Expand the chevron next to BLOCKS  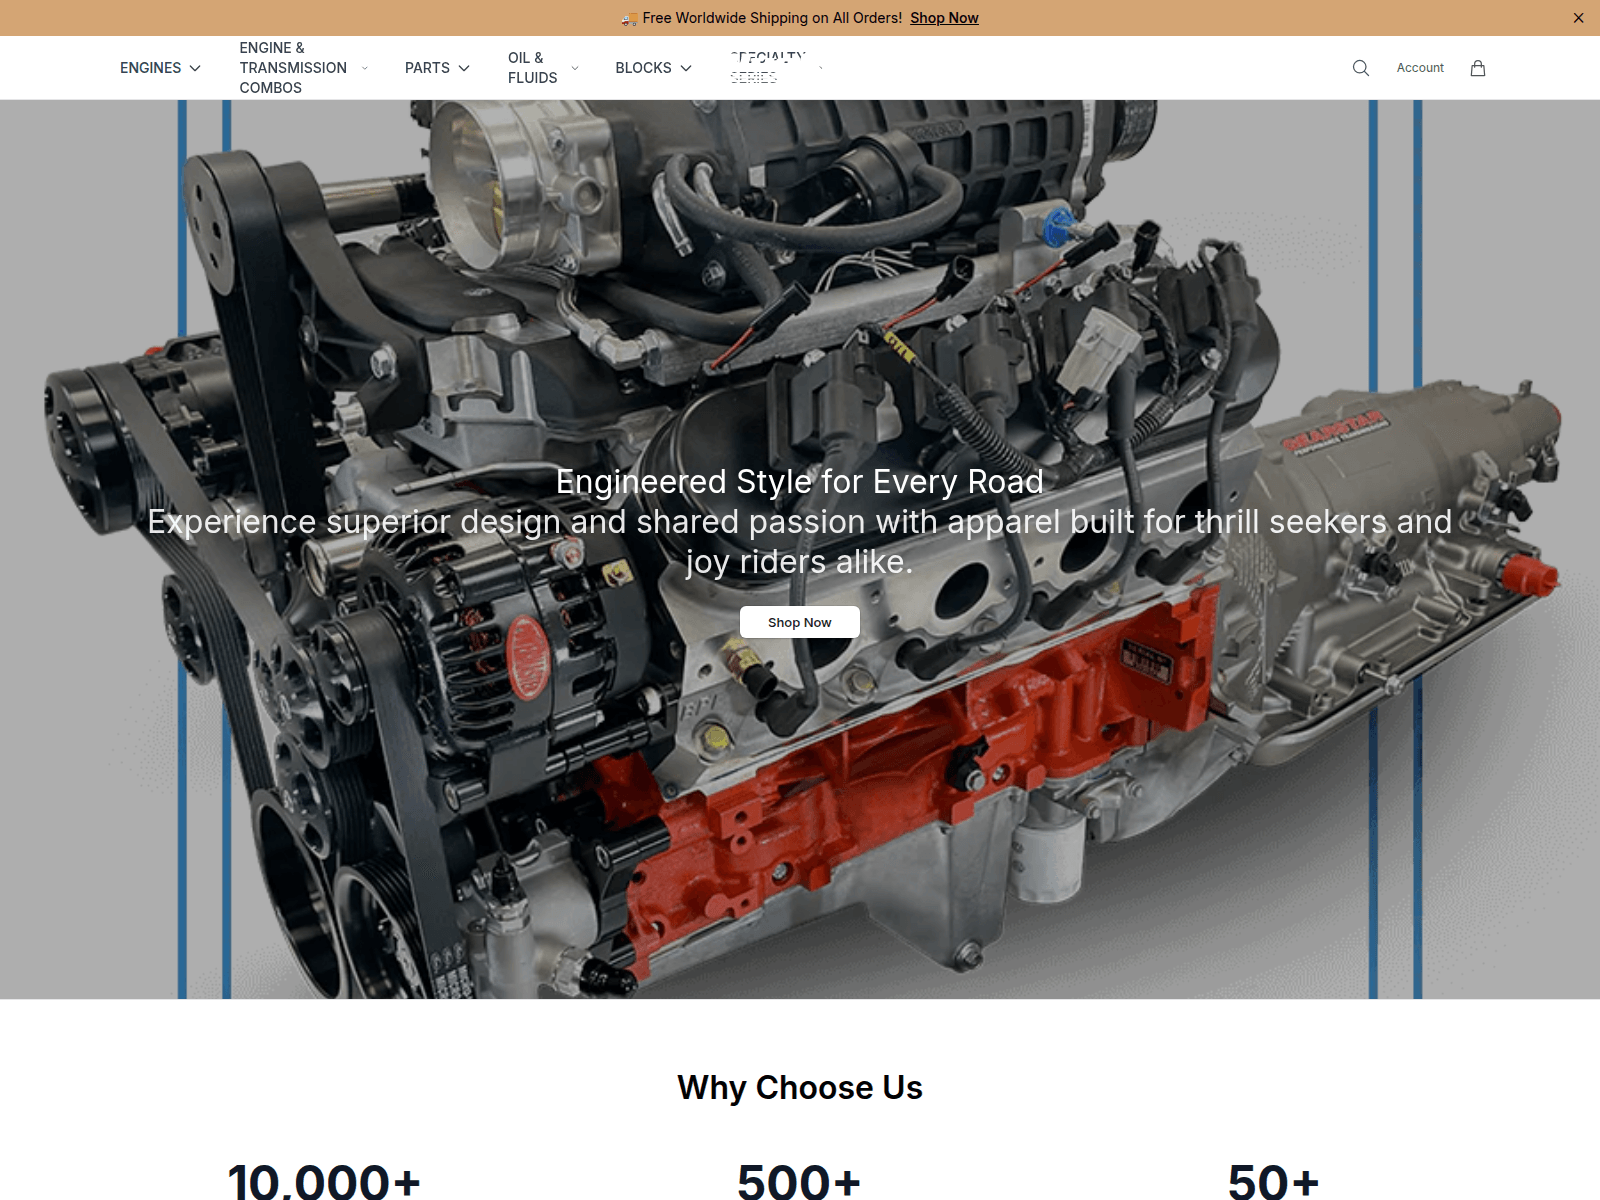click(x=686, y=68)
